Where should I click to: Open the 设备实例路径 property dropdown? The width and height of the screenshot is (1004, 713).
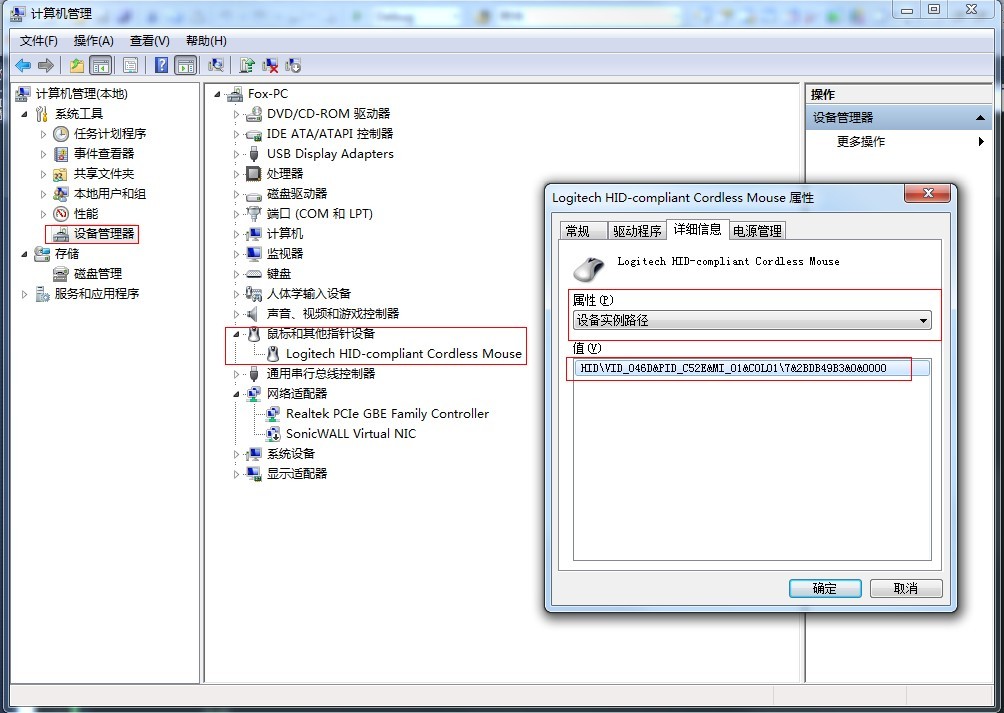pyautogui.click(x=923, y=321)
